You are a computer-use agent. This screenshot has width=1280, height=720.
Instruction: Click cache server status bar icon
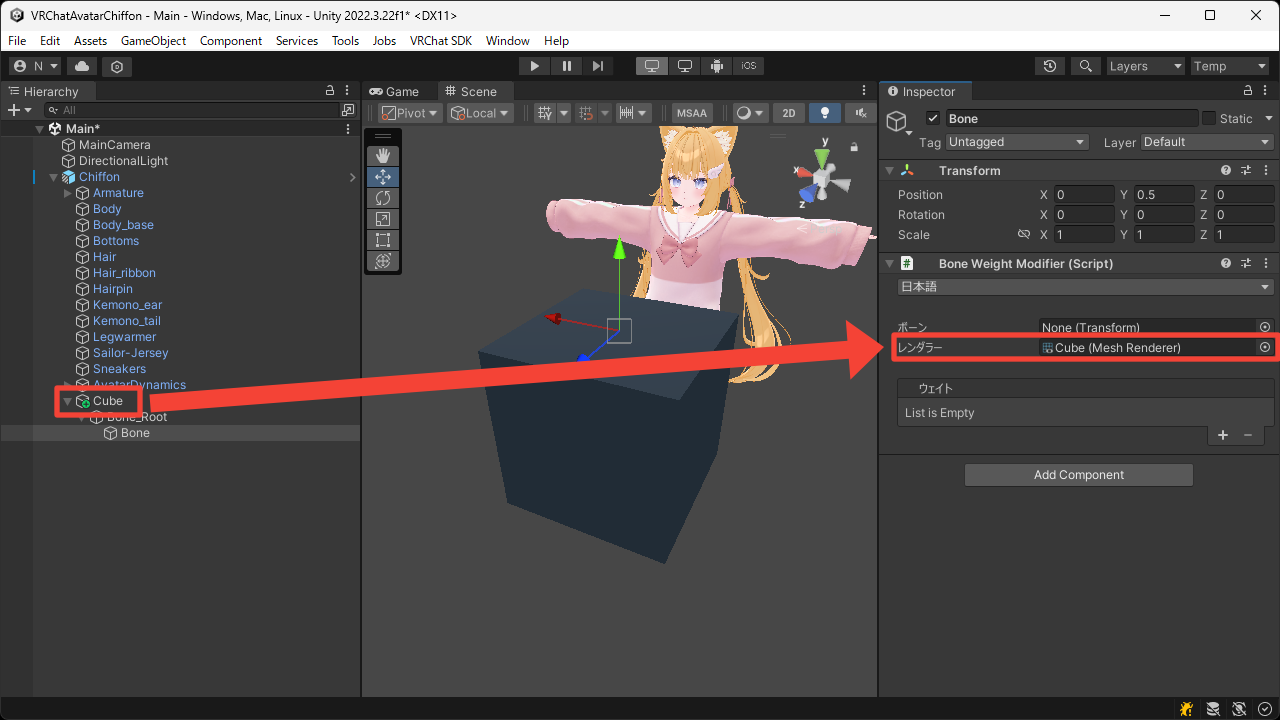1213,709
